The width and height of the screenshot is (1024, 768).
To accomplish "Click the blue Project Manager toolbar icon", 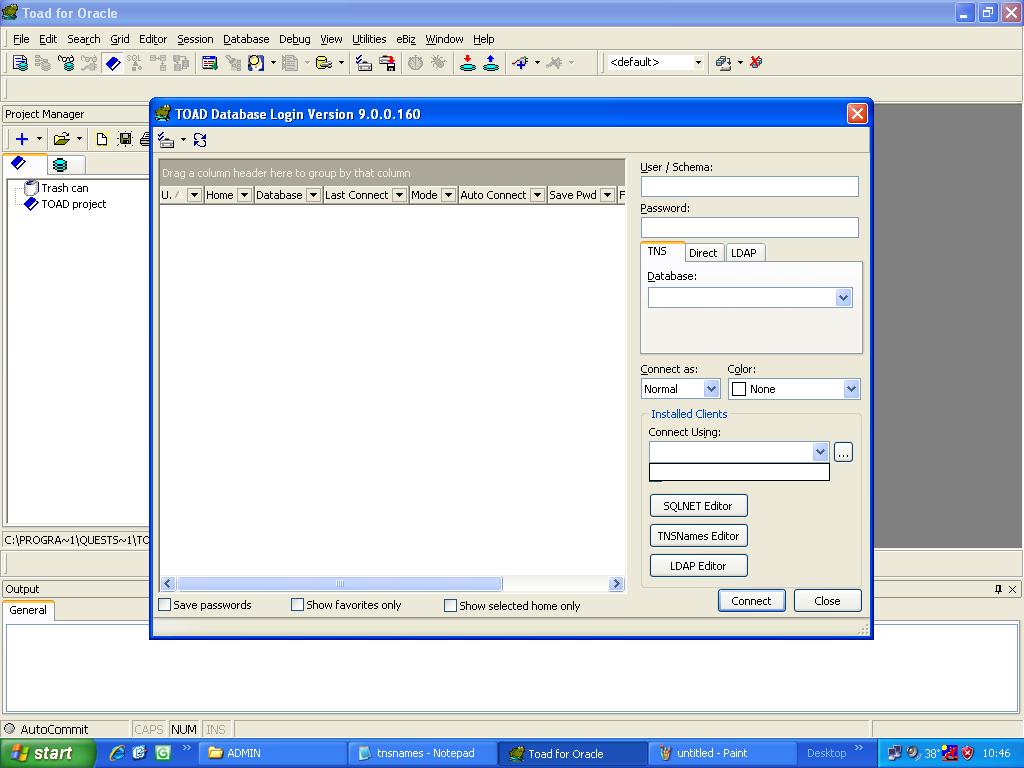I will click(x=113, y=63).
